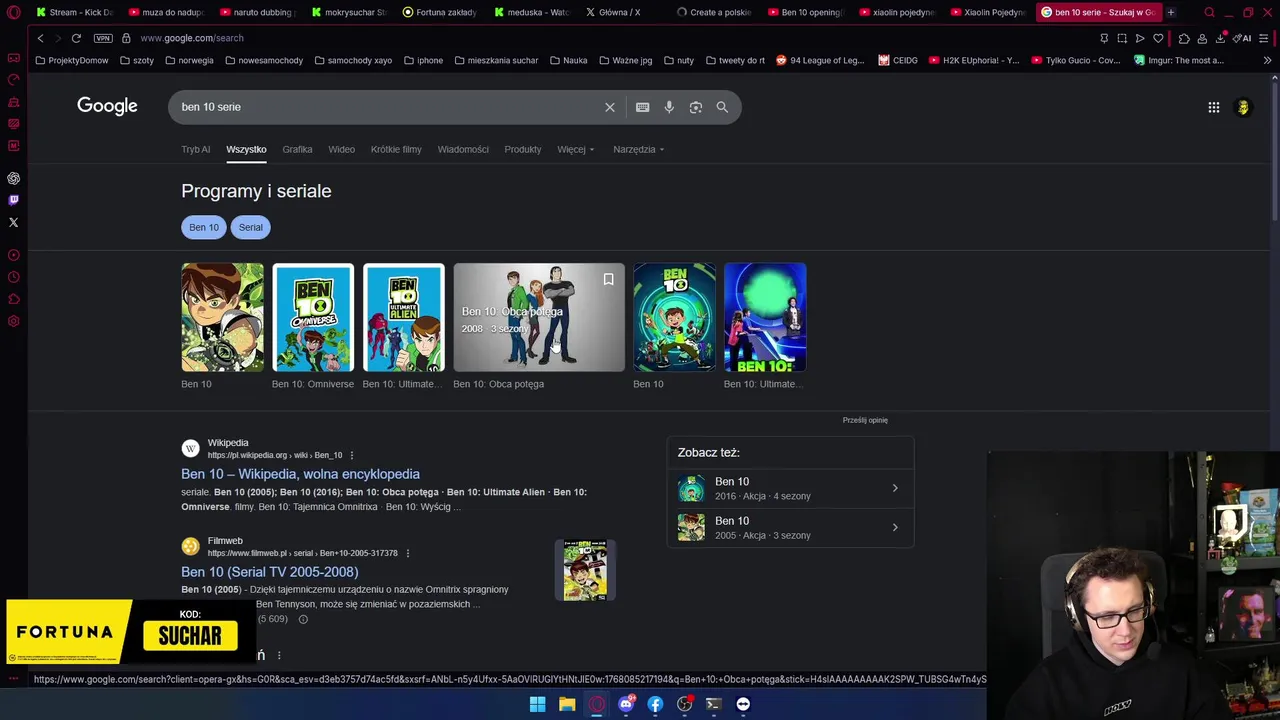Expand the 'Więcej' search filter dropdown
Screen dimensions: 1280x720
pyautogui.click(x=575, y=149)
